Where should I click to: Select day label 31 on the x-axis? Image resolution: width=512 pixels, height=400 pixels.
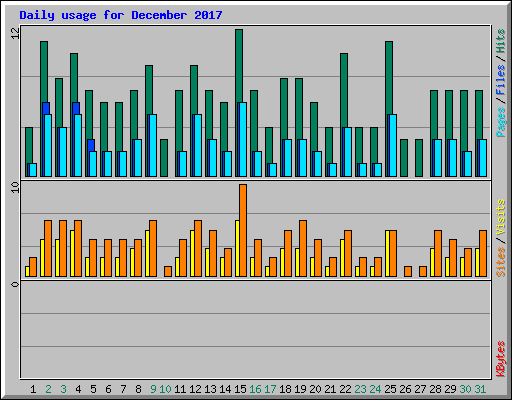point(480,389)
